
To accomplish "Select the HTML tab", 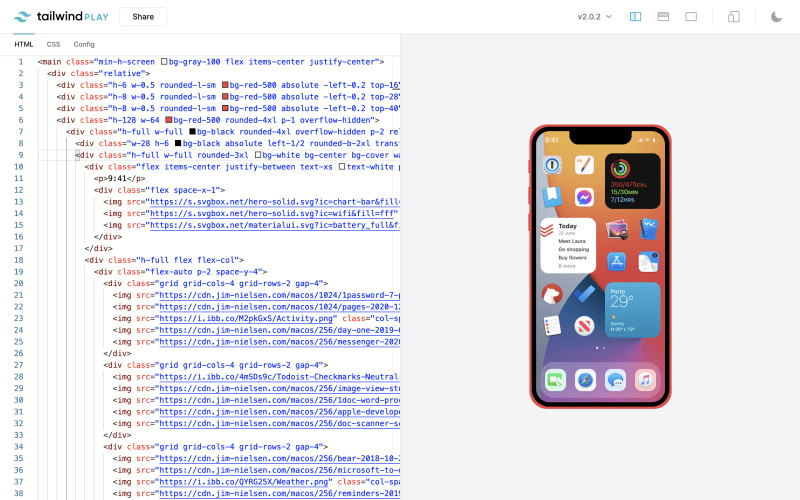I will [23, 44].
